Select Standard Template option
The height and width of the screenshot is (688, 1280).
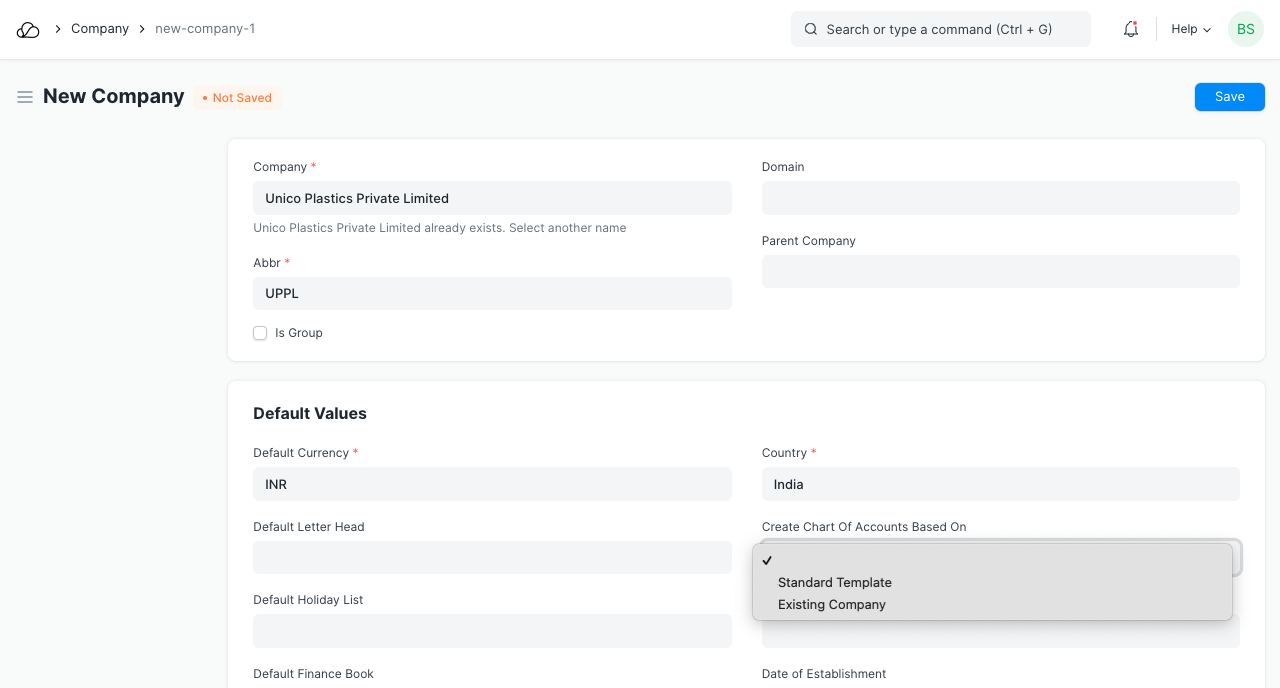(835, 582)
